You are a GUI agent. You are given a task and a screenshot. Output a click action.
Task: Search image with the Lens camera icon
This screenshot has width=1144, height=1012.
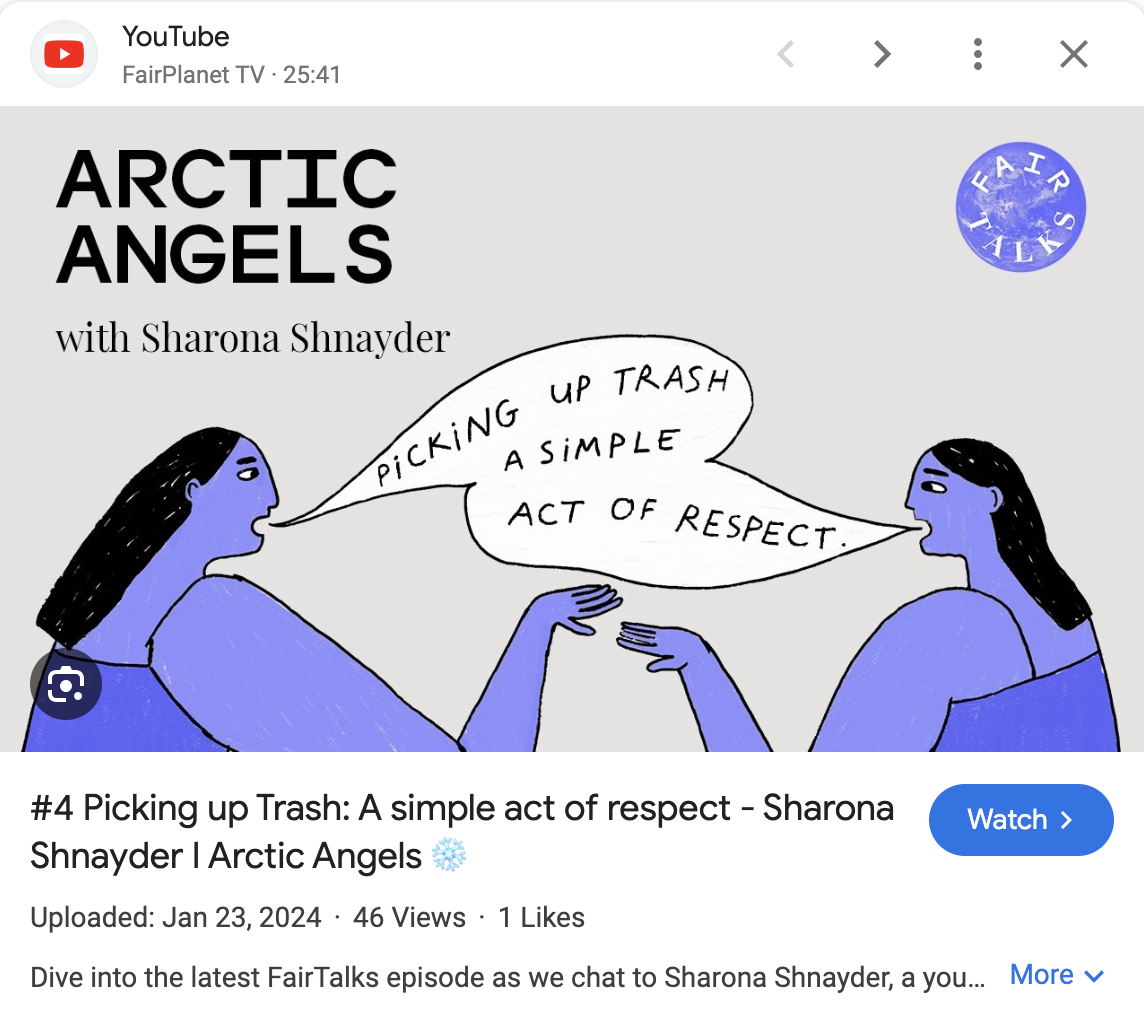pos(66,684)
